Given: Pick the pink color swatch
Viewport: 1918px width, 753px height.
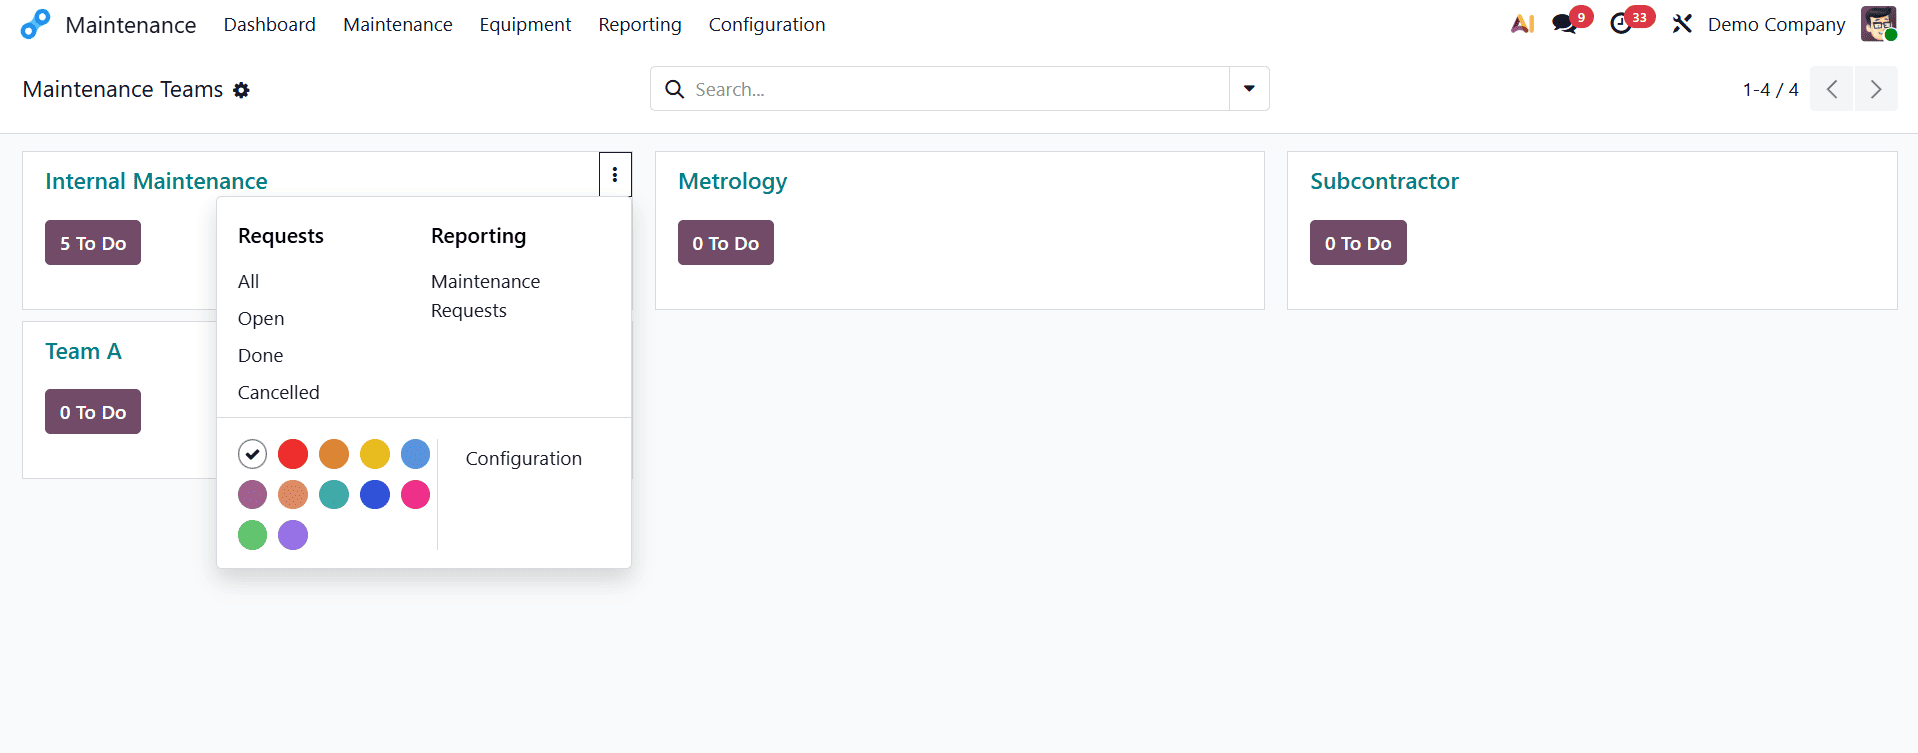Looking at the screenshot, I should point(415,494).
